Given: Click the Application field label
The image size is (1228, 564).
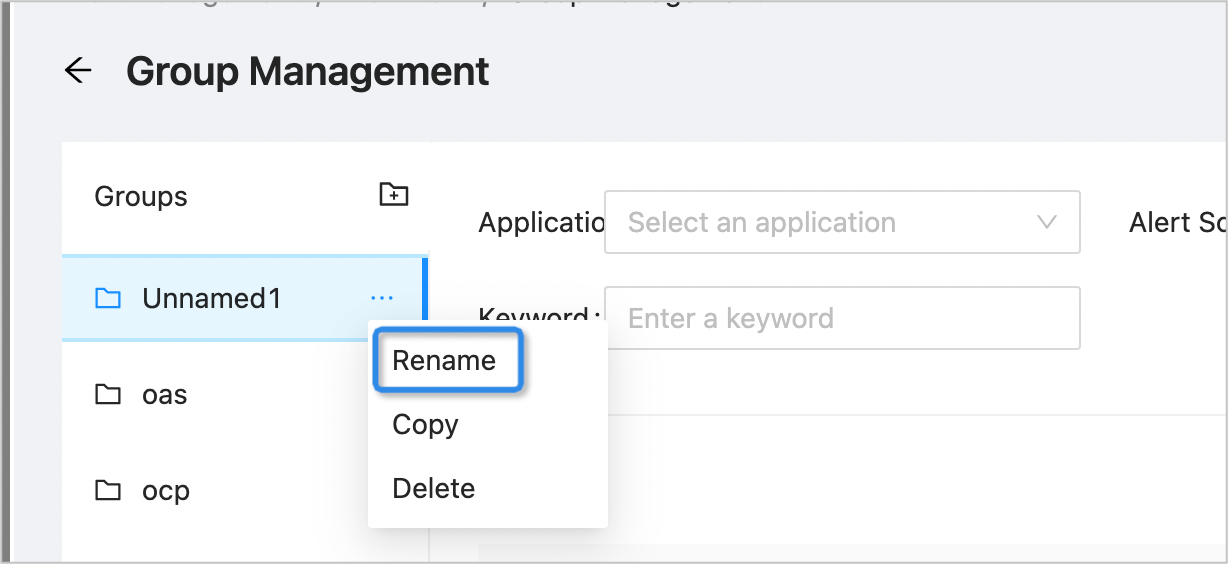Looking at the screenshot, I should point(540,223).
